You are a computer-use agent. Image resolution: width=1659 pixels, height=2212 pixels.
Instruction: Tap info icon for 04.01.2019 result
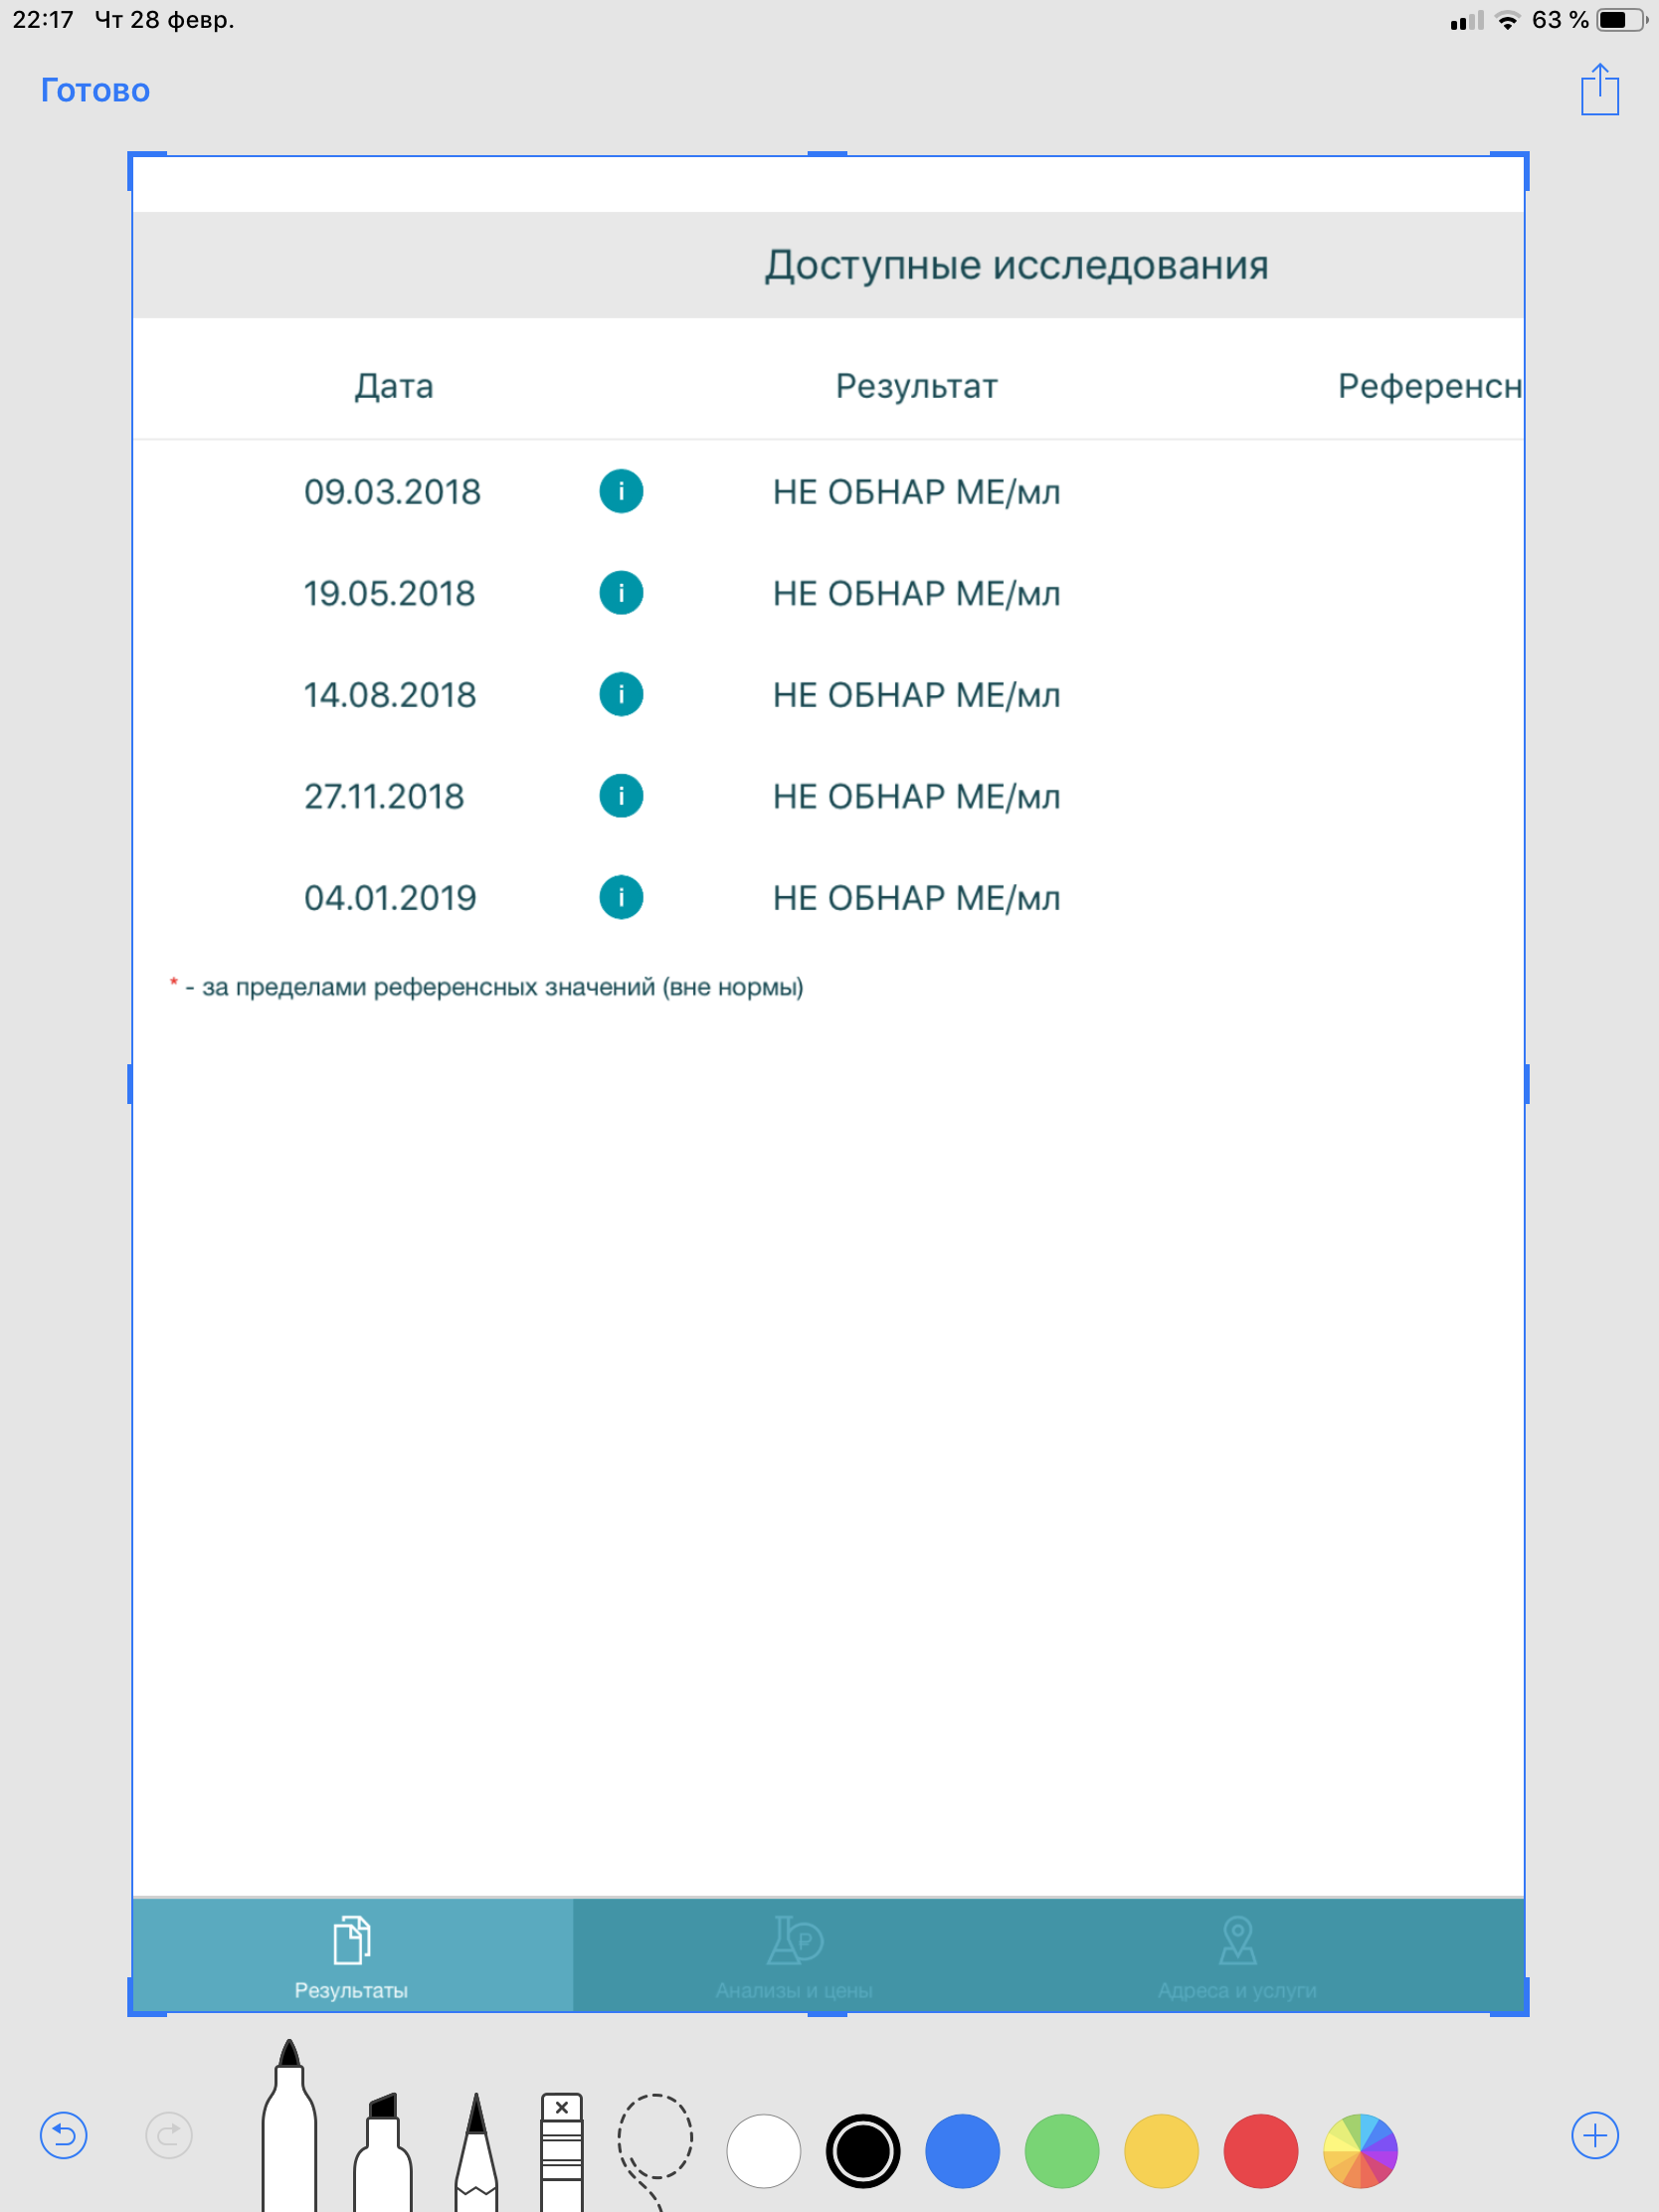[x=621, y=897]
